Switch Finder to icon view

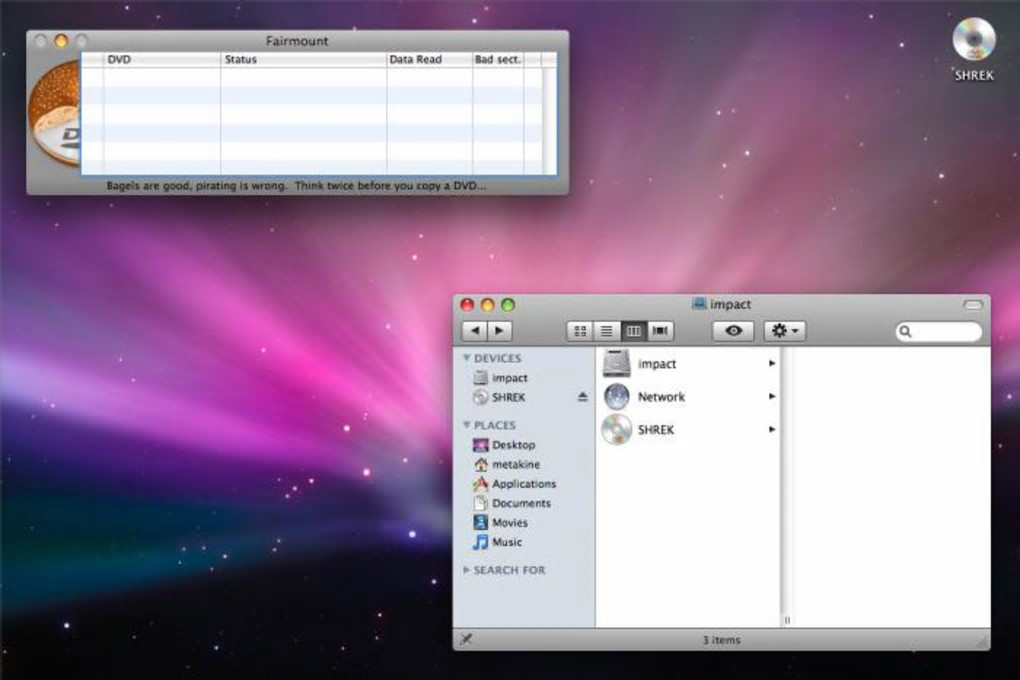tap(580, 331)
